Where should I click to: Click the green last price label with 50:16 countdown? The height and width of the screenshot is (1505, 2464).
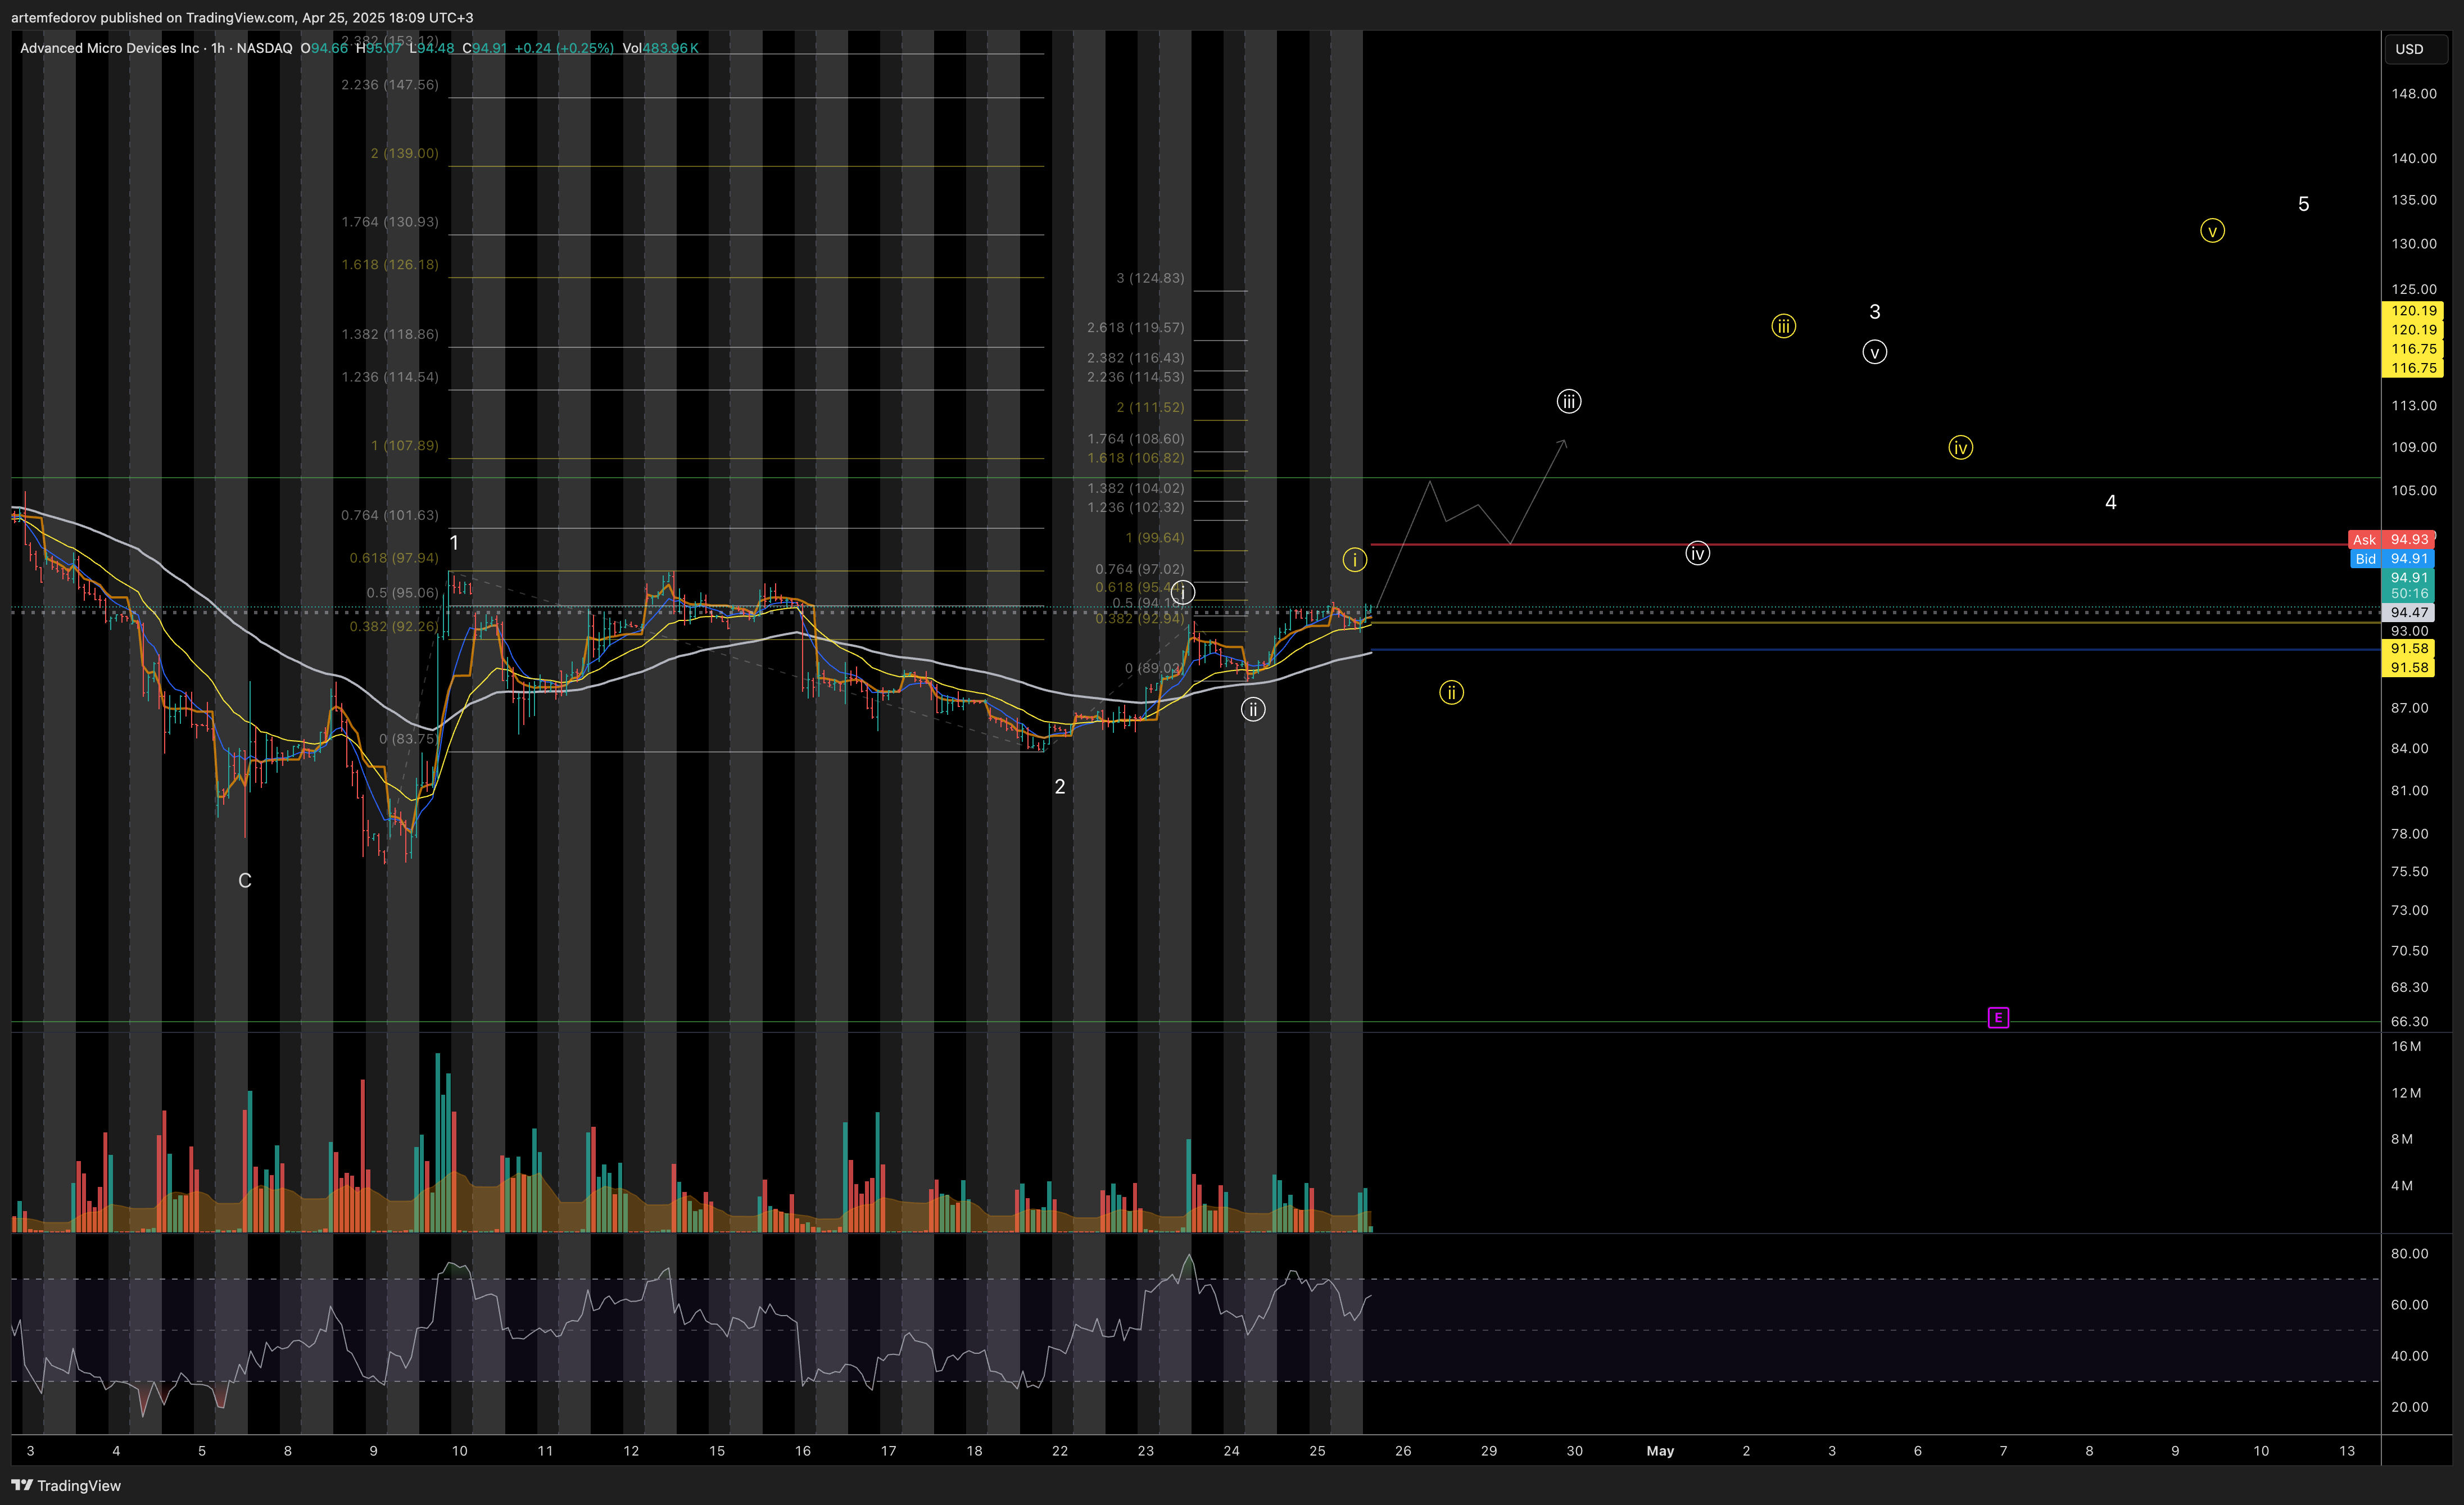click(x=2409, y=585)
